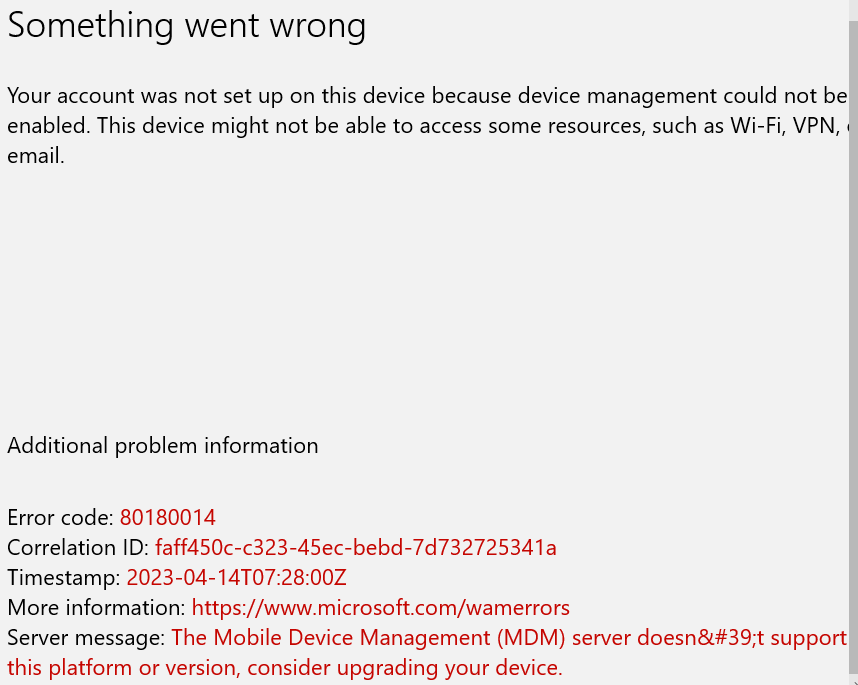Click the "Server message:" label
The height and width of the screenshot is (685, 858).
(86, 638)
